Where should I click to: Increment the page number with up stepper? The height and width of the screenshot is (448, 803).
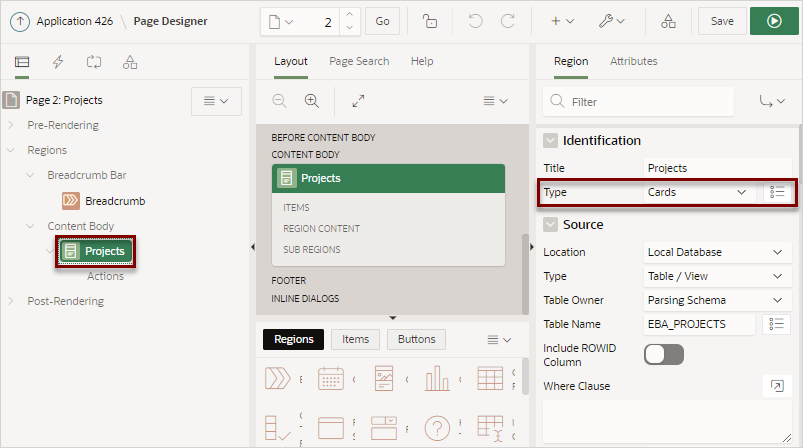point(349,15)
